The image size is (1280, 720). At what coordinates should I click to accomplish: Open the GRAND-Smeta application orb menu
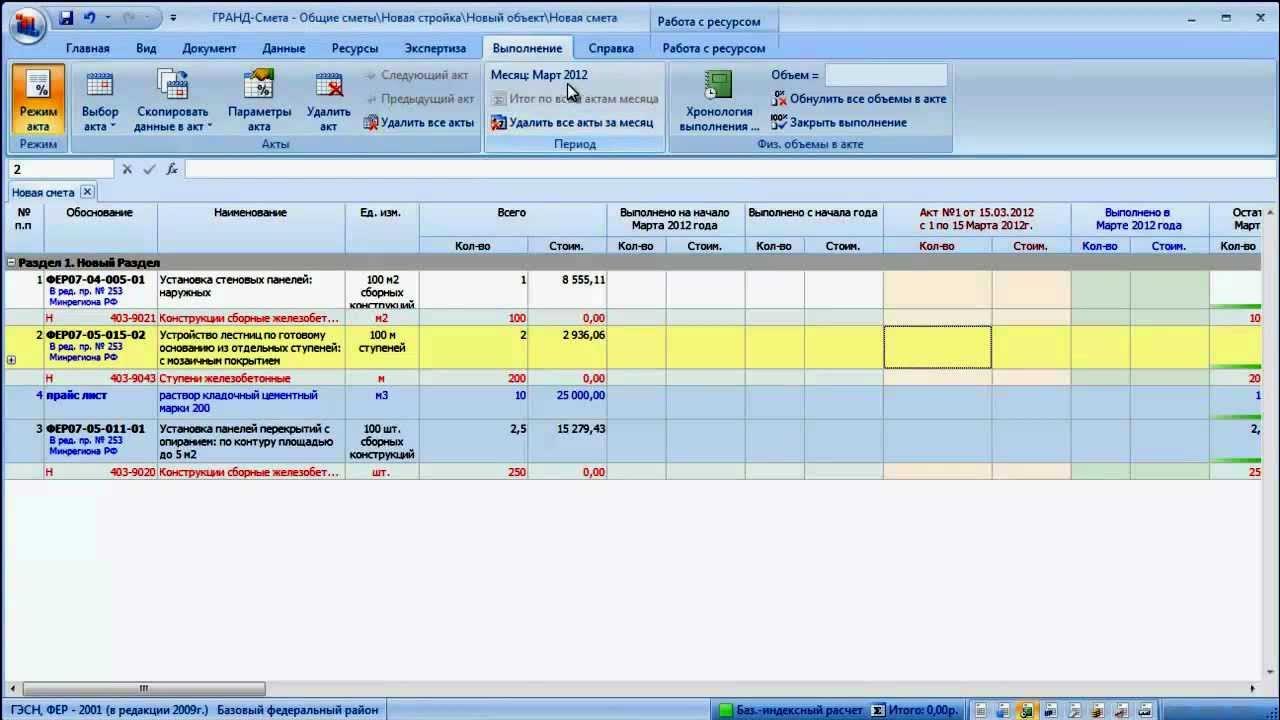pyautogui.click(x=27, y=25)
